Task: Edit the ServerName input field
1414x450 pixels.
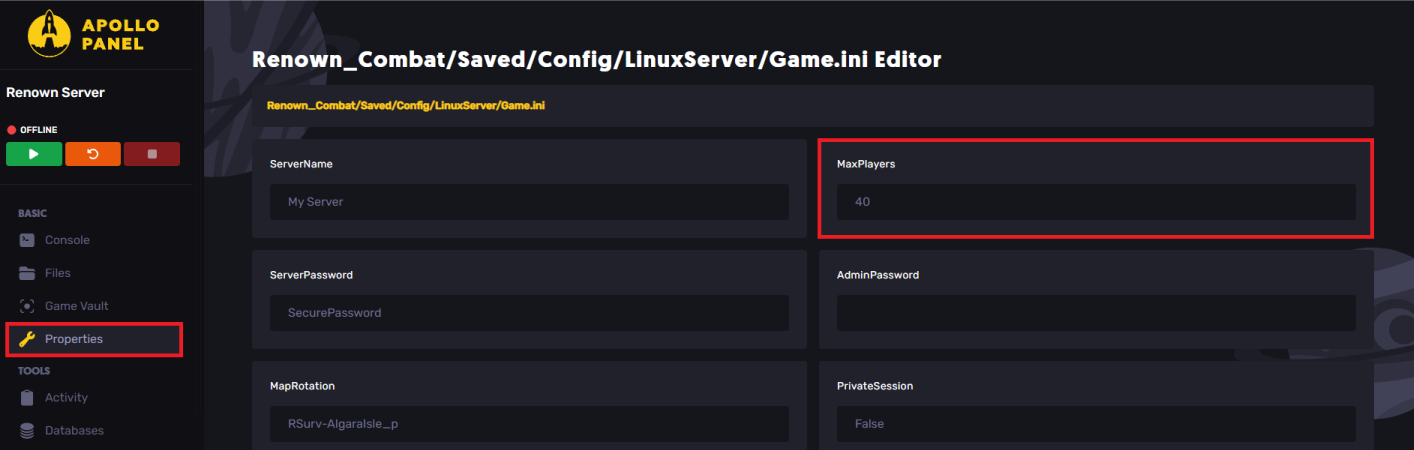Action: point(529,202)
